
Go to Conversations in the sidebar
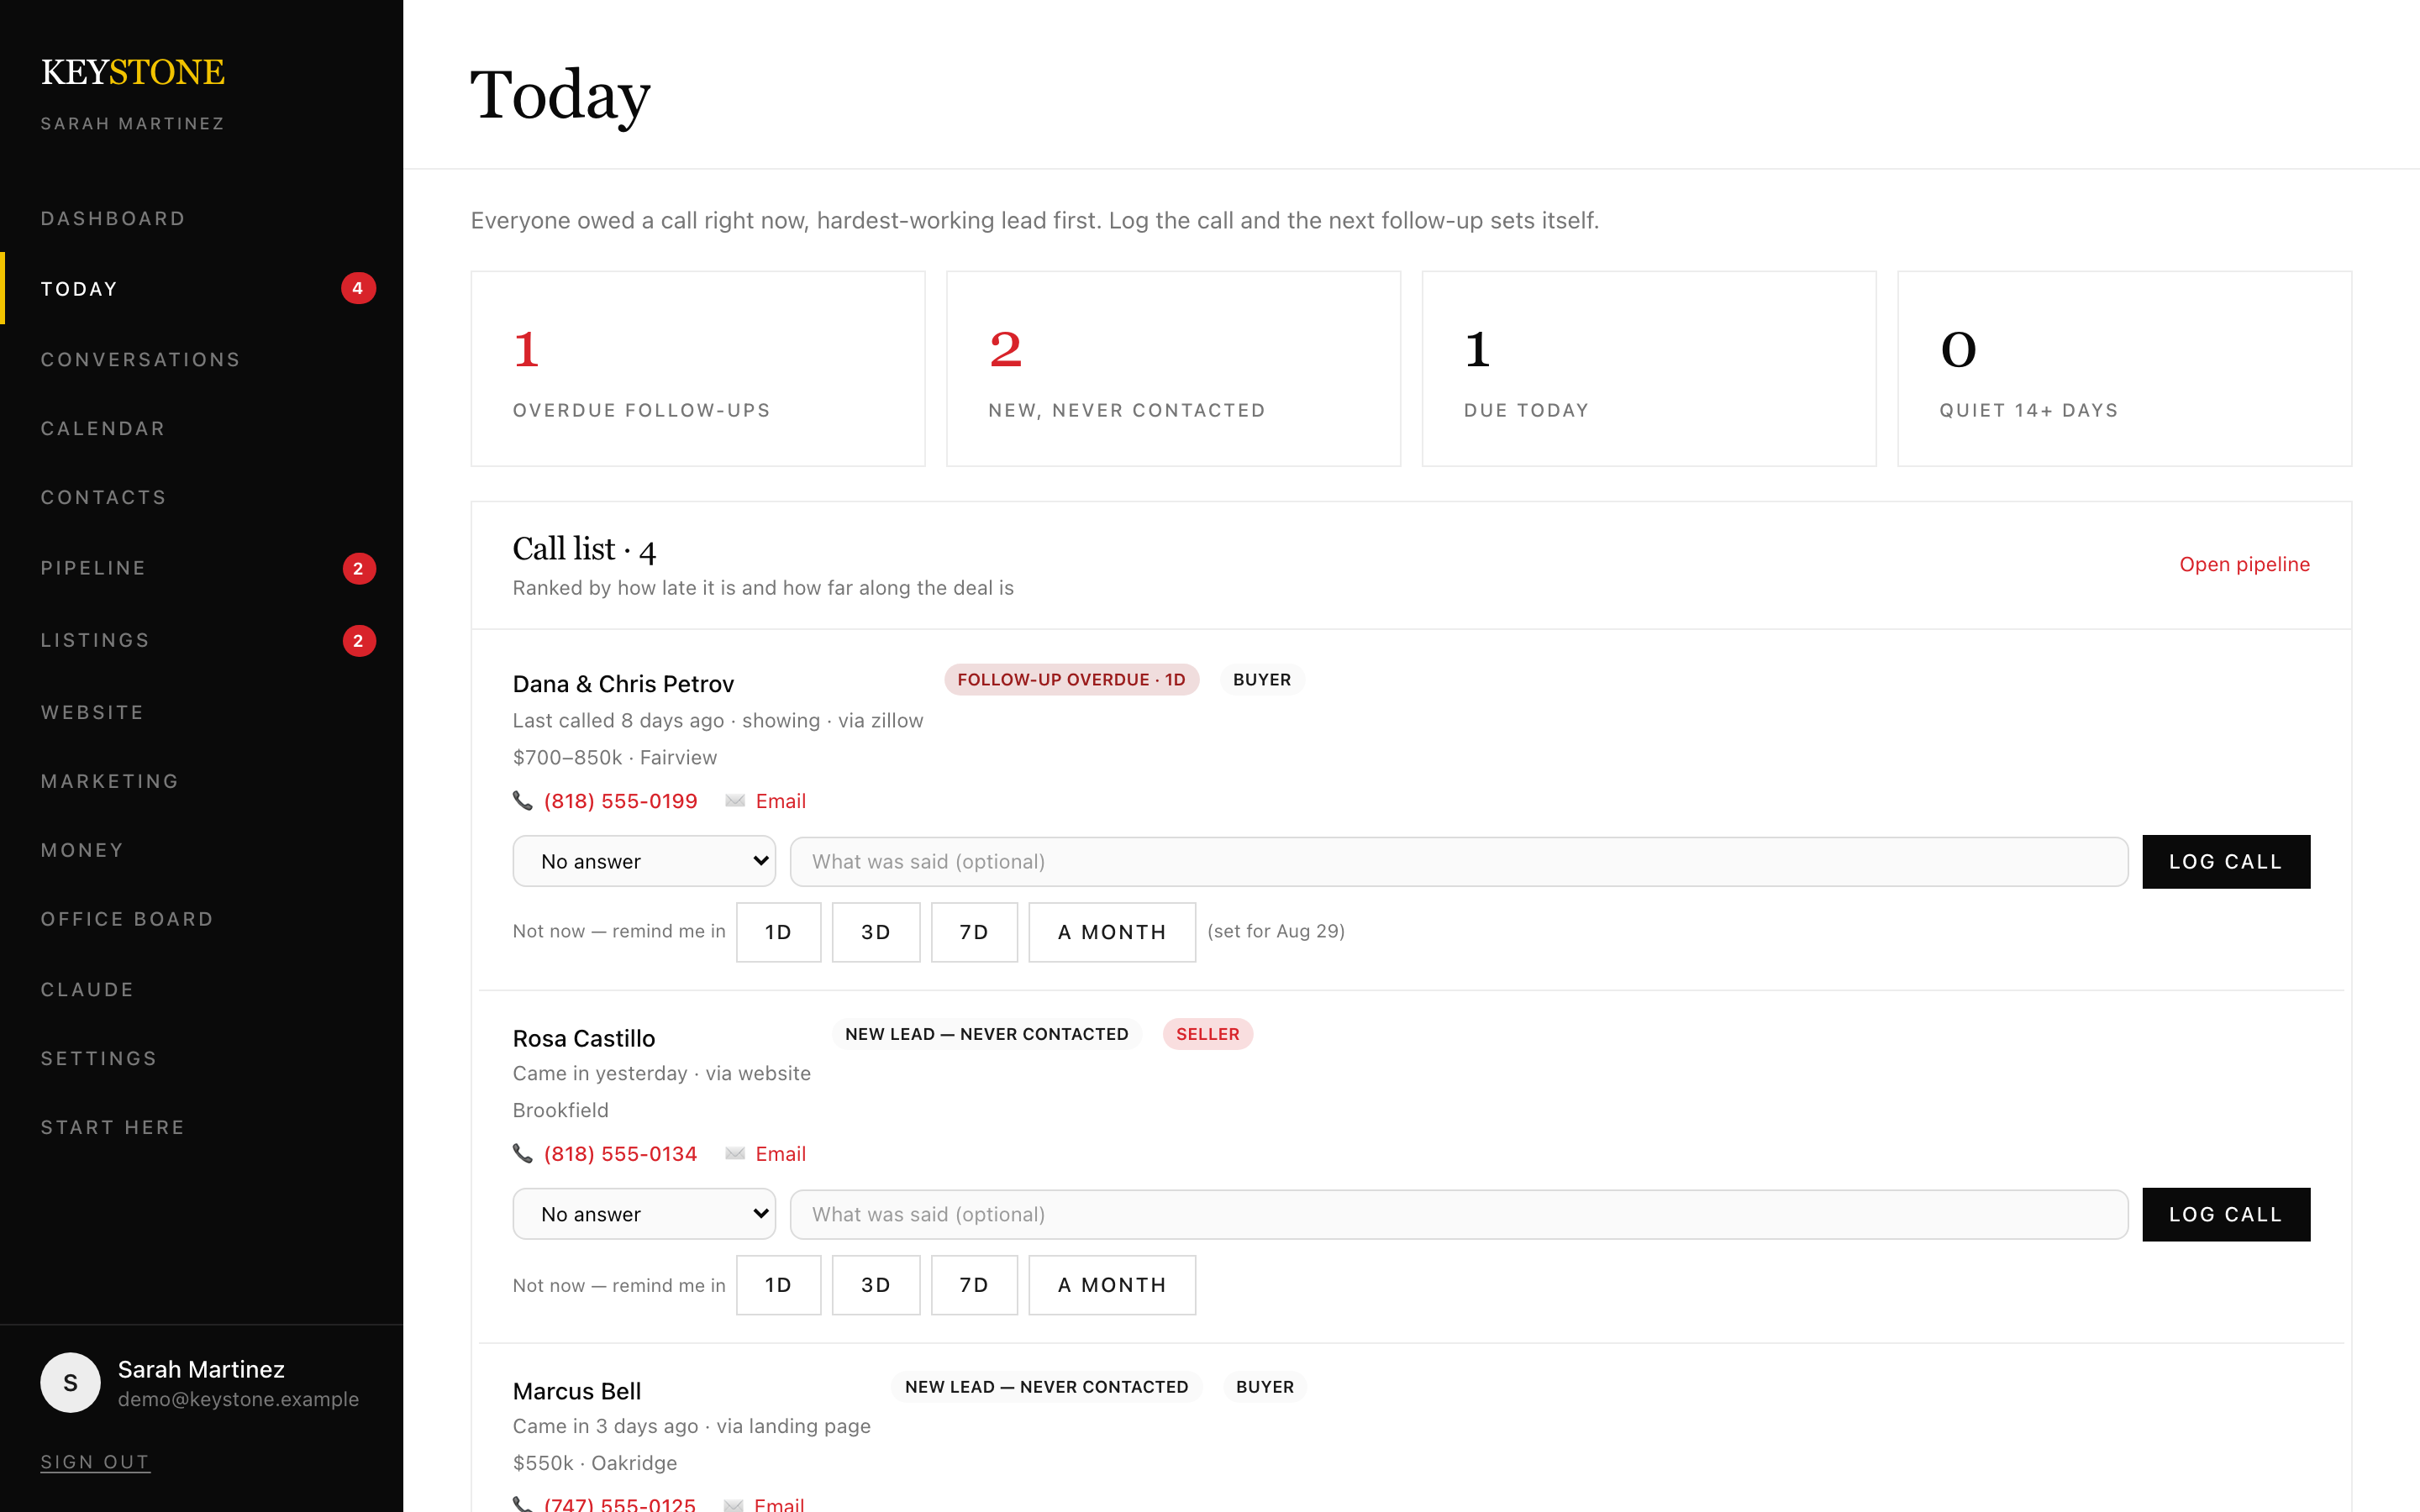(x=141, y=360)
